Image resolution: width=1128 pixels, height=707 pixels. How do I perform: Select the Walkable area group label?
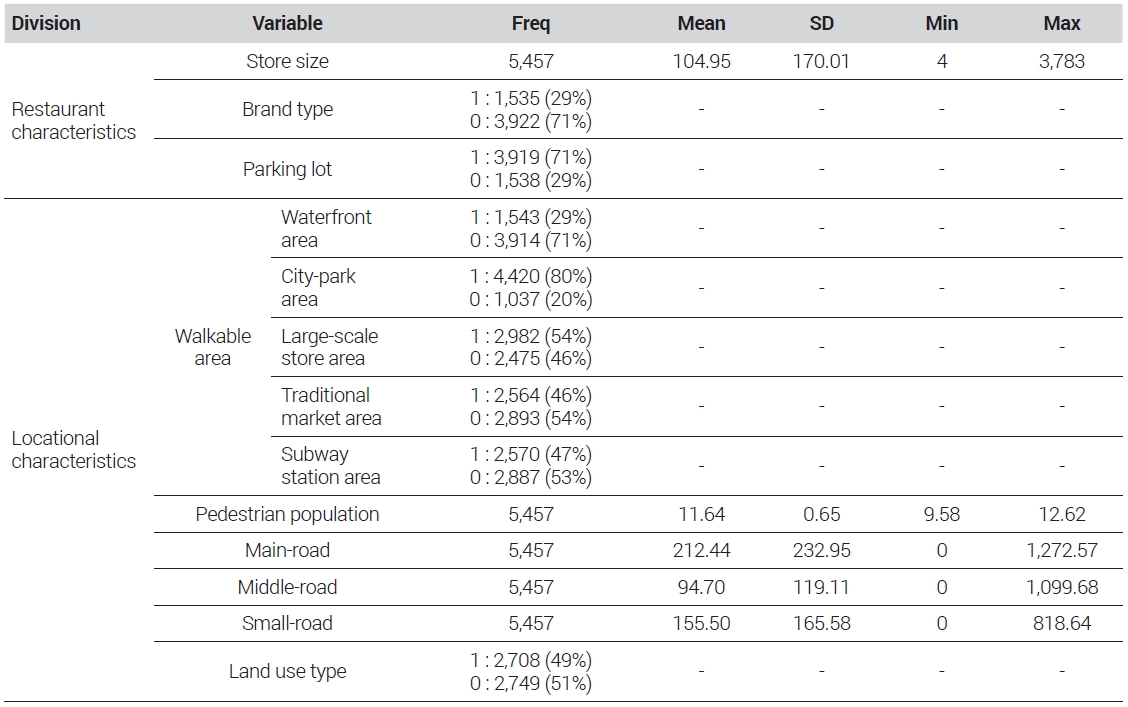click(x=212, y=347)
